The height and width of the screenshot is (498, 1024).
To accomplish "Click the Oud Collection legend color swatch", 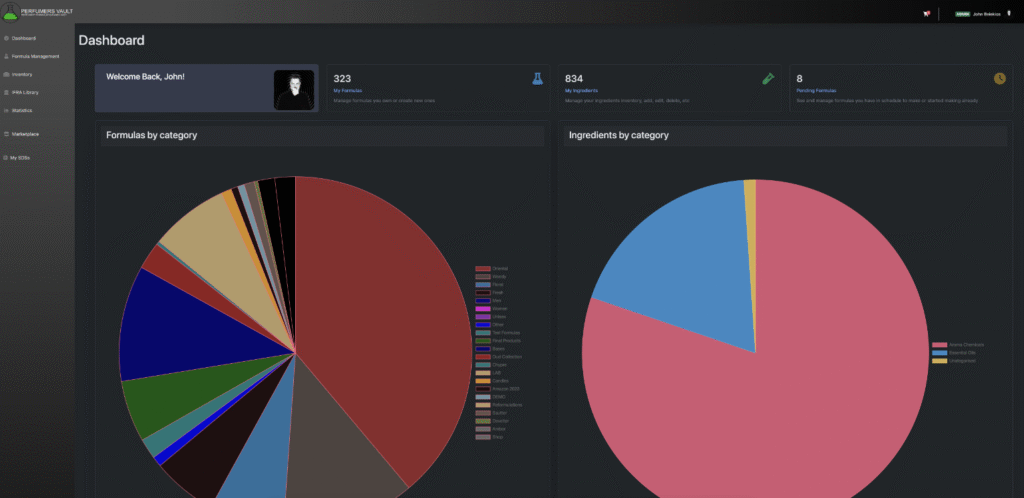I will point(483,357).
